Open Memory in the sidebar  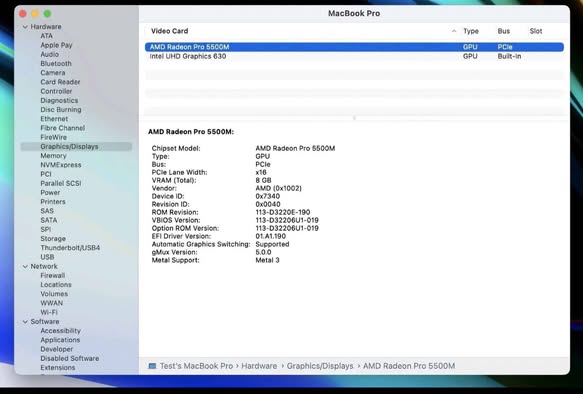53,156
